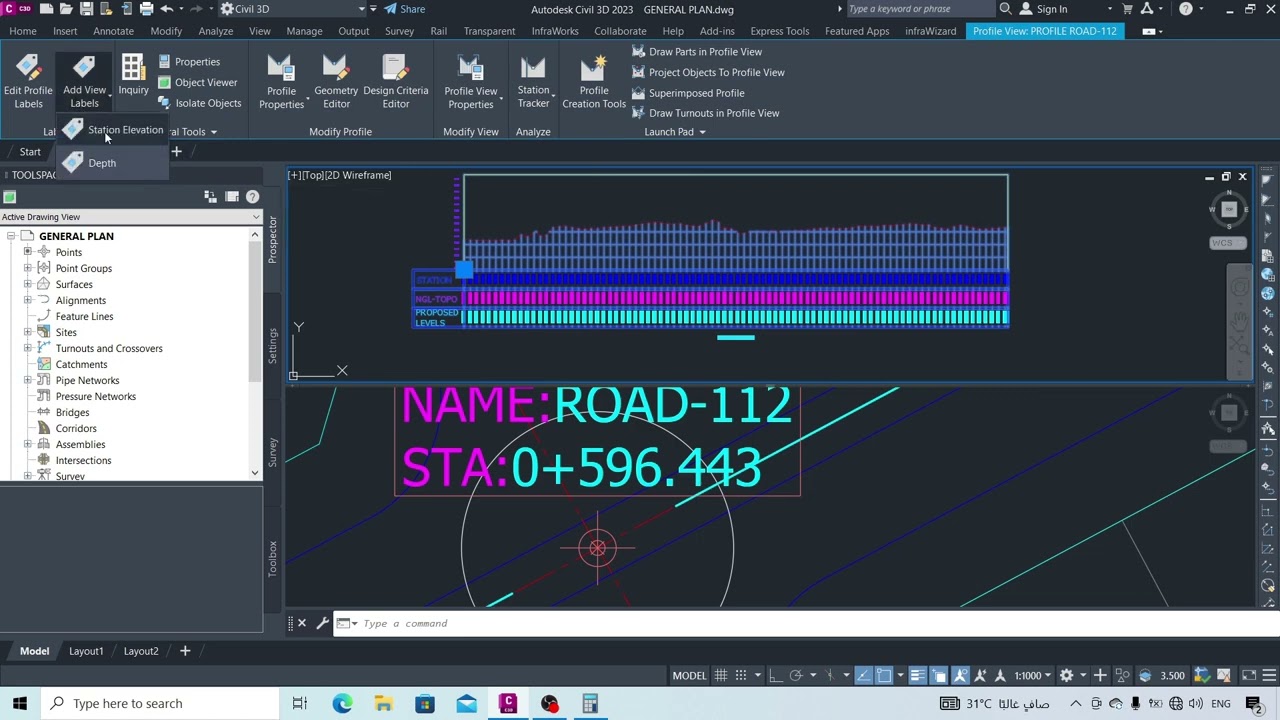Click the Plot printer icon
Image resolution: width=1280 pixels, height=720 pixels.
(146, 9)
